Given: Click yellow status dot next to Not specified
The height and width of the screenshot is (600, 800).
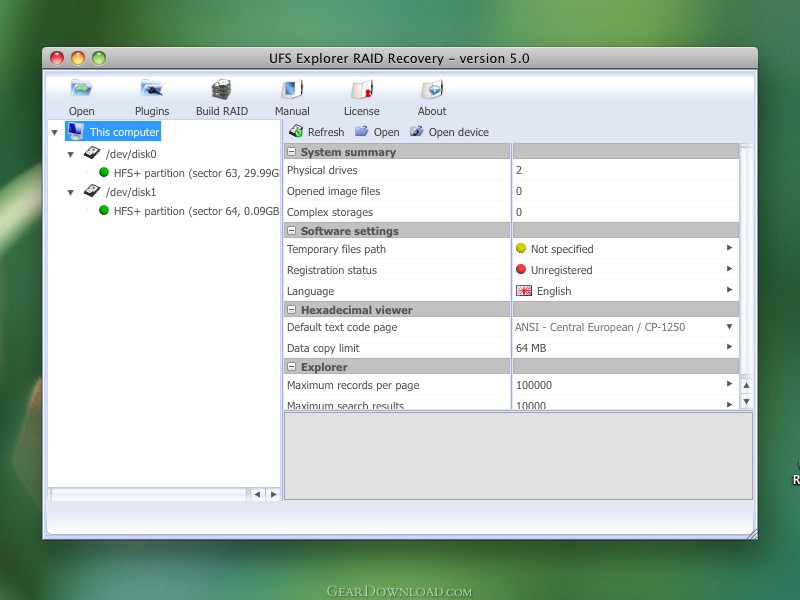Looking at the screenshot, I should pyautogui.click(x=521, y=248).
